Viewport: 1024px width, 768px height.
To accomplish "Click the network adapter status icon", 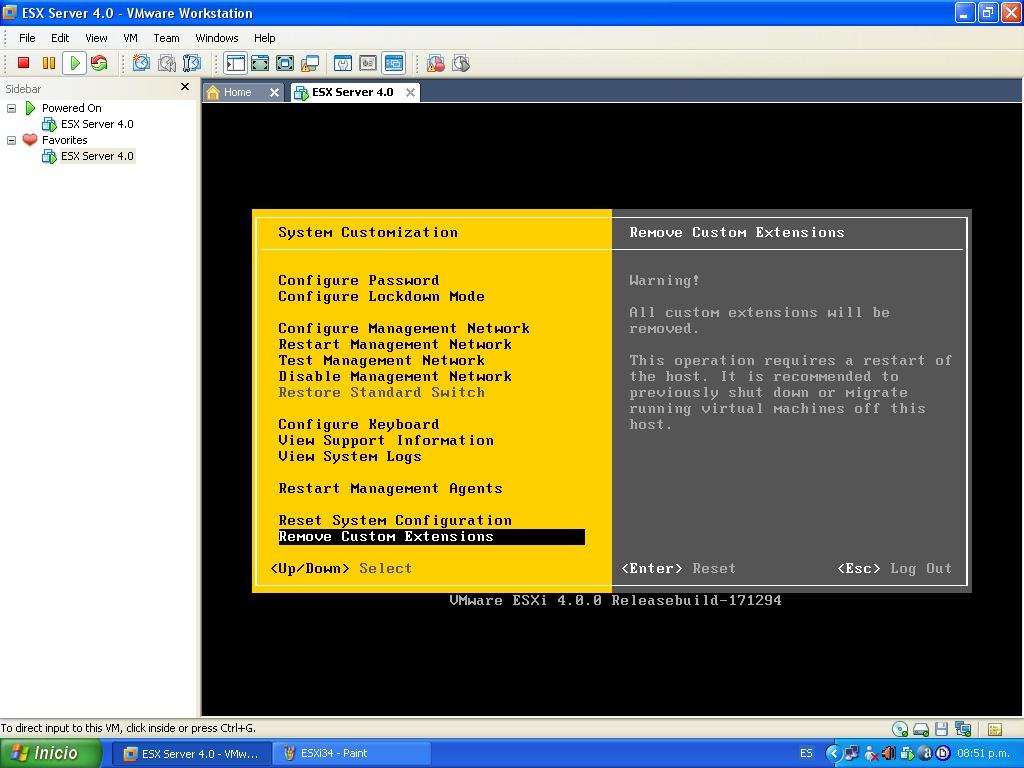I will [963, 729].
